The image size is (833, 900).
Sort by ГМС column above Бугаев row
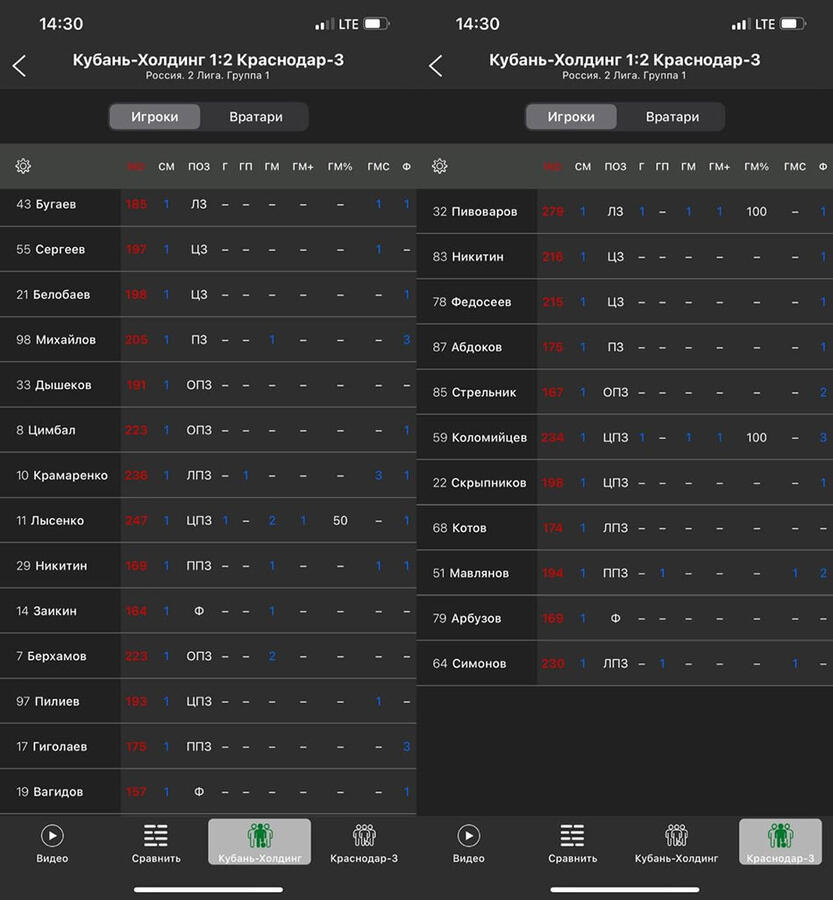point(378,166)
